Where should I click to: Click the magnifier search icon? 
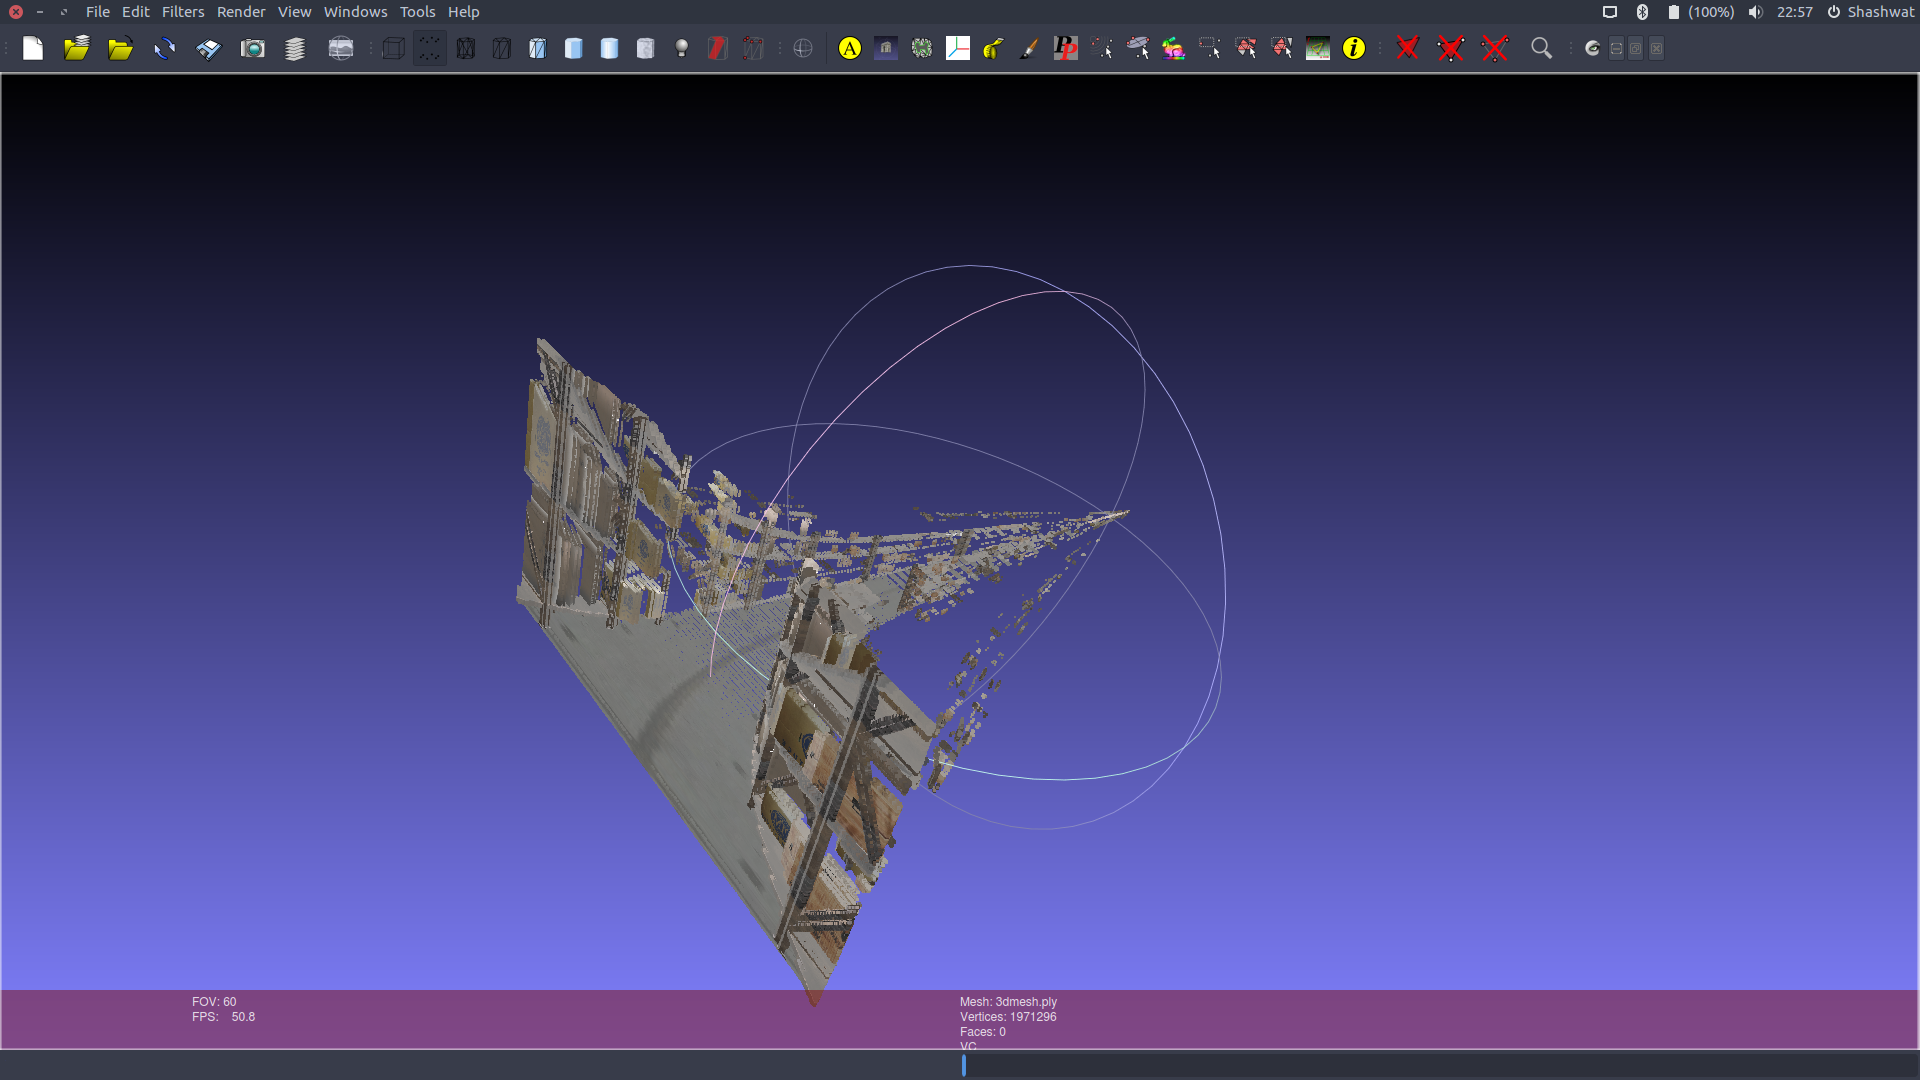click(x=1541, y=48)
